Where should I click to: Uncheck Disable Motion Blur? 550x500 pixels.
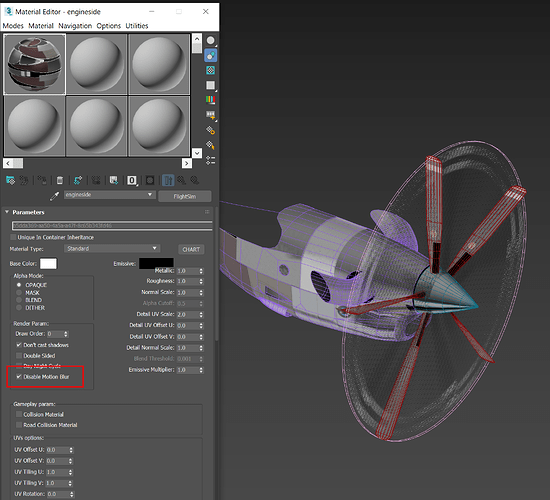tap(19, 376)
